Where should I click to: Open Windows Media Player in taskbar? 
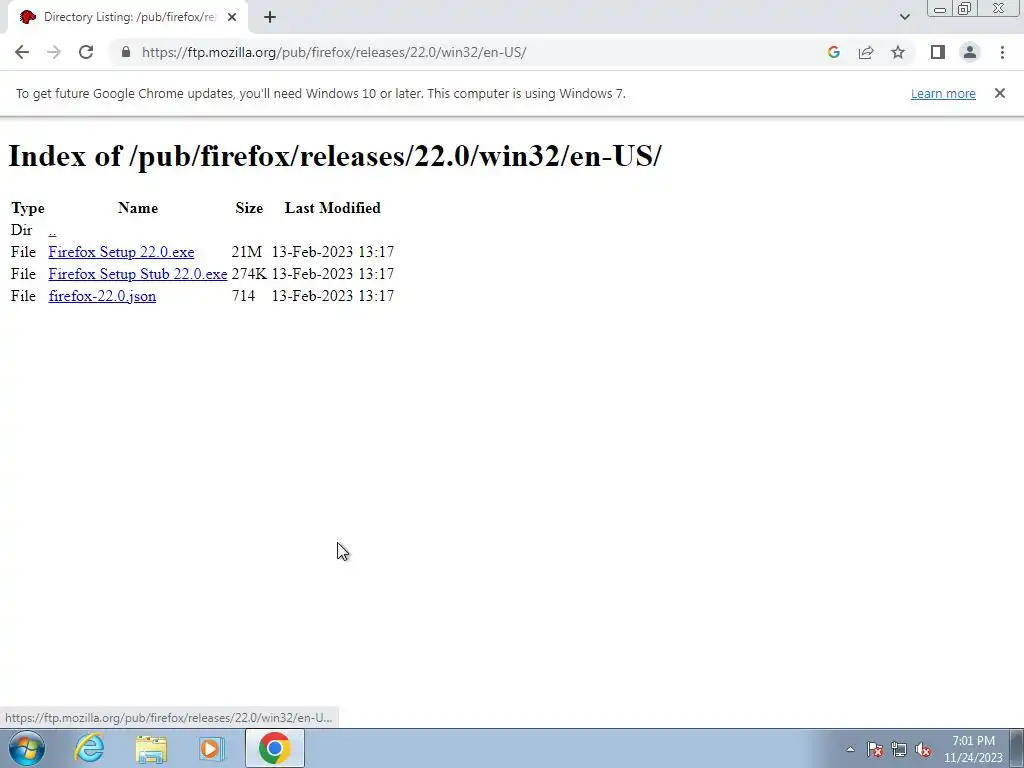click(211, 748)
